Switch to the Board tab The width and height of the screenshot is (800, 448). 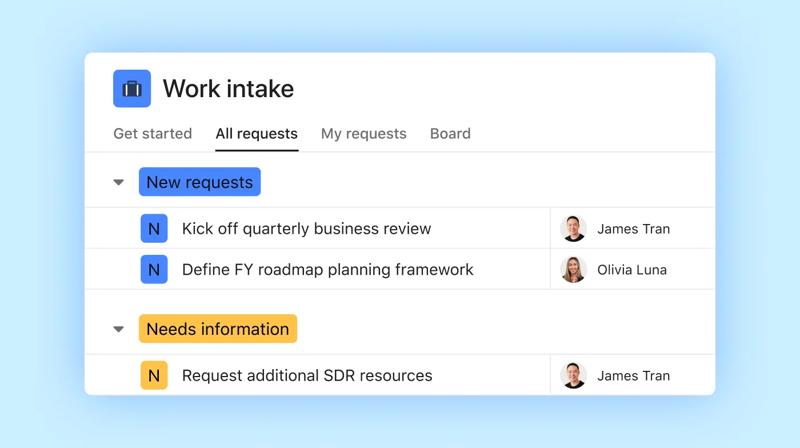(450, 133)
